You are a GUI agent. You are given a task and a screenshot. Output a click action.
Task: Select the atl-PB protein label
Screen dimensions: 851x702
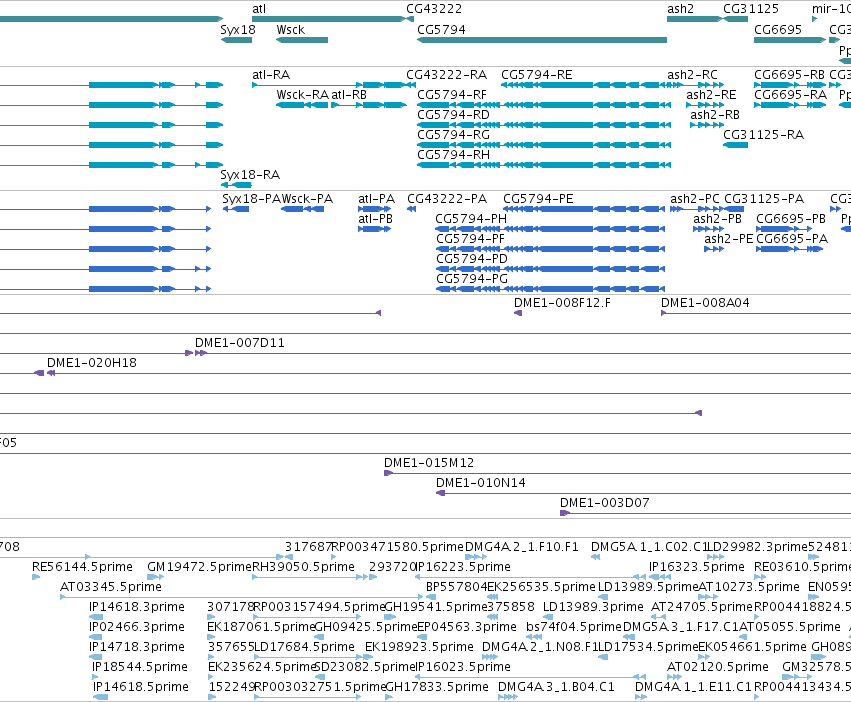click(375, 218)
